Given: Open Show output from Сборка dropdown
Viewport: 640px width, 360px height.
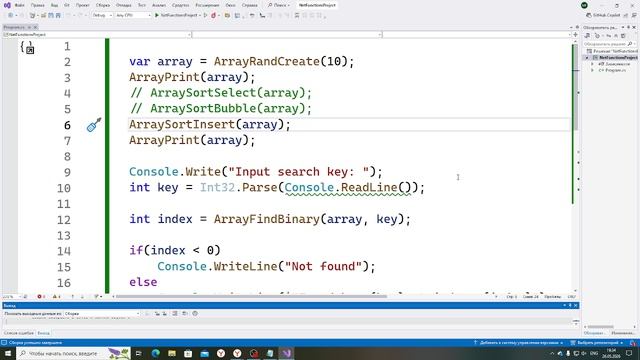Looking at the screenshot, I should [x=102, y=313].
